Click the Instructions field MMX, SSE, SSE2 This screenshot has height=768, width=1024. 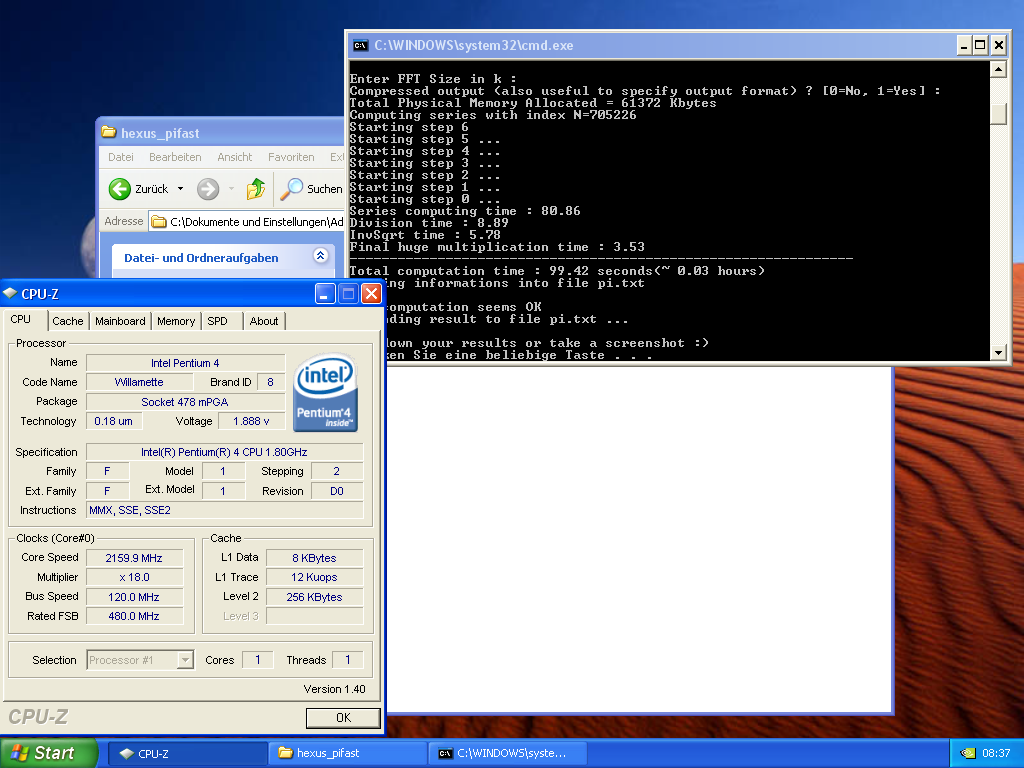coord(224,510)
